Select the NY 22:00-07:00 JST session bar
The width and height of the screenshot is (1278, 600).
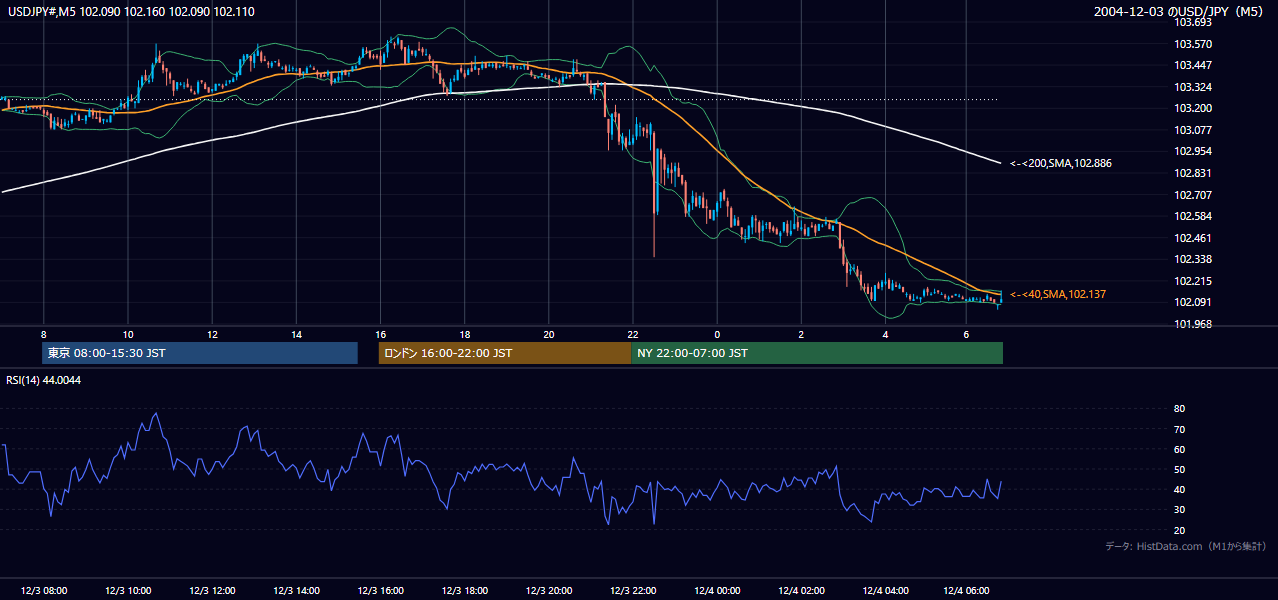817,353
